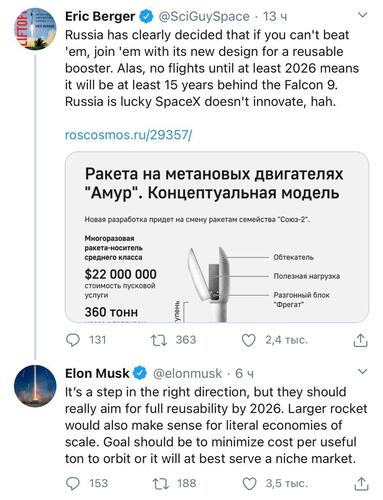383x500 pixels.
Task: Open Eric Berger's tweet options chevron
Action: point(362,15)
